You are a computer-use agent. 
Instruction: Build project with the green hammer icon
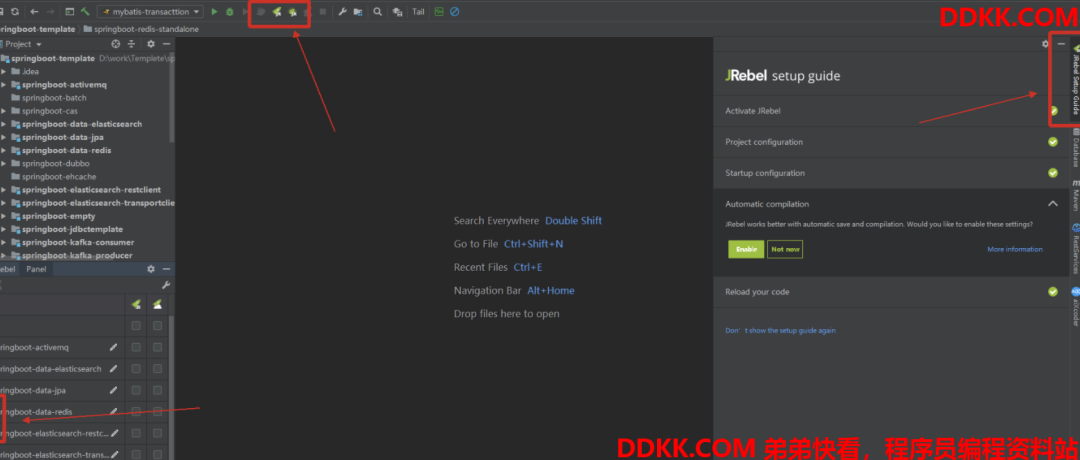point(85,12)
